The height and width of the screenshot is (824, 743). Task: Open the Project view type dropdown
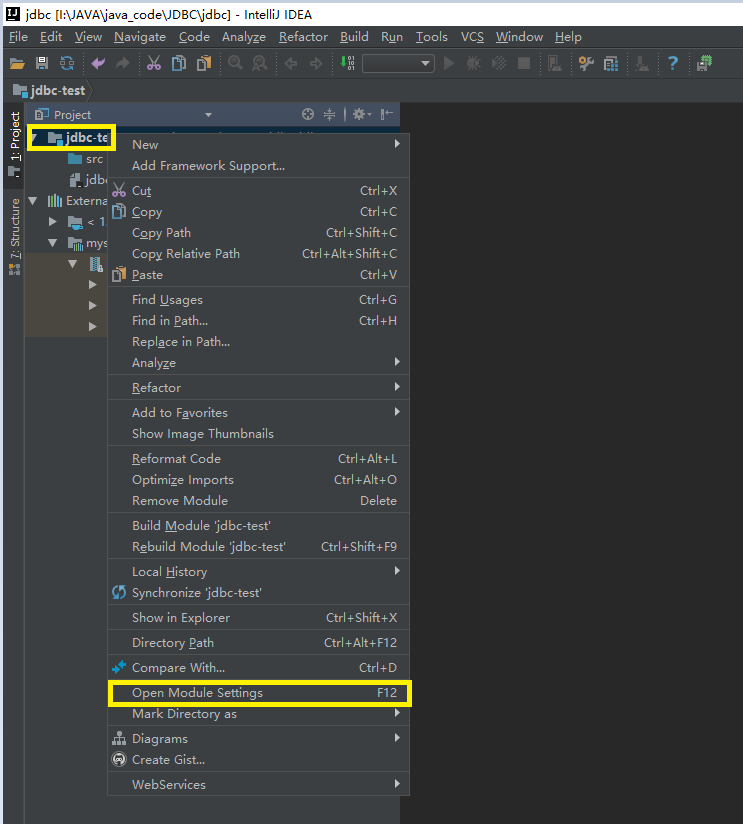[x=208, y=115]
